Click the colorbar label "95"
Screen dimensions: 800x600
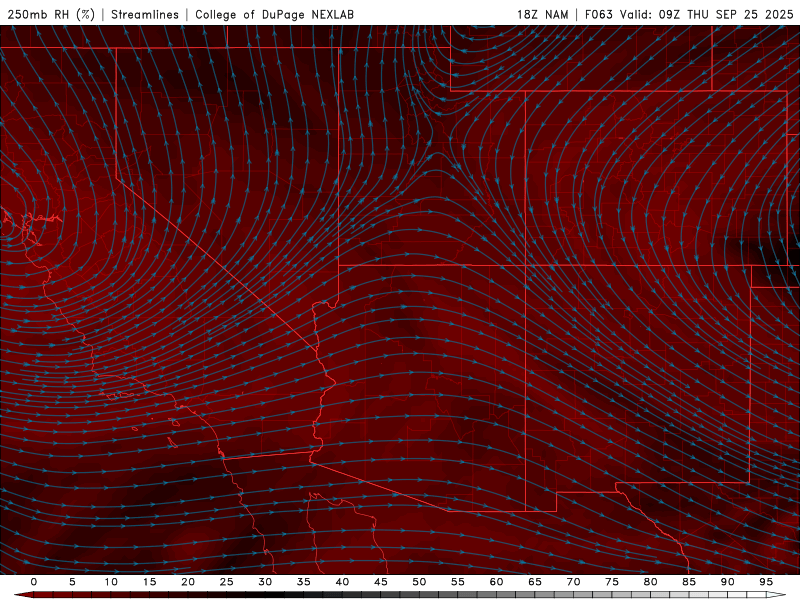coord(766,582)
